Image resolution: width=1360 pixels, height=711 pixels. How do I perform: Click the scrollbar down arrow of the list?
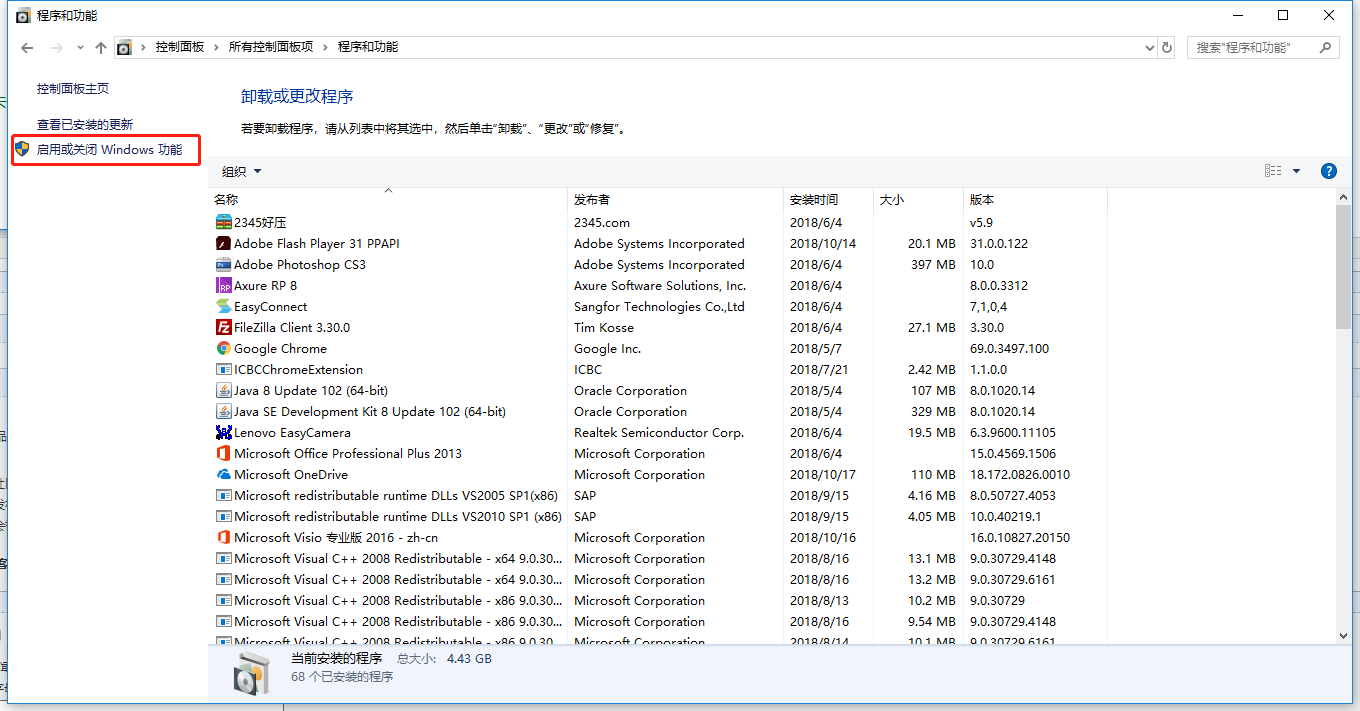1343,634
